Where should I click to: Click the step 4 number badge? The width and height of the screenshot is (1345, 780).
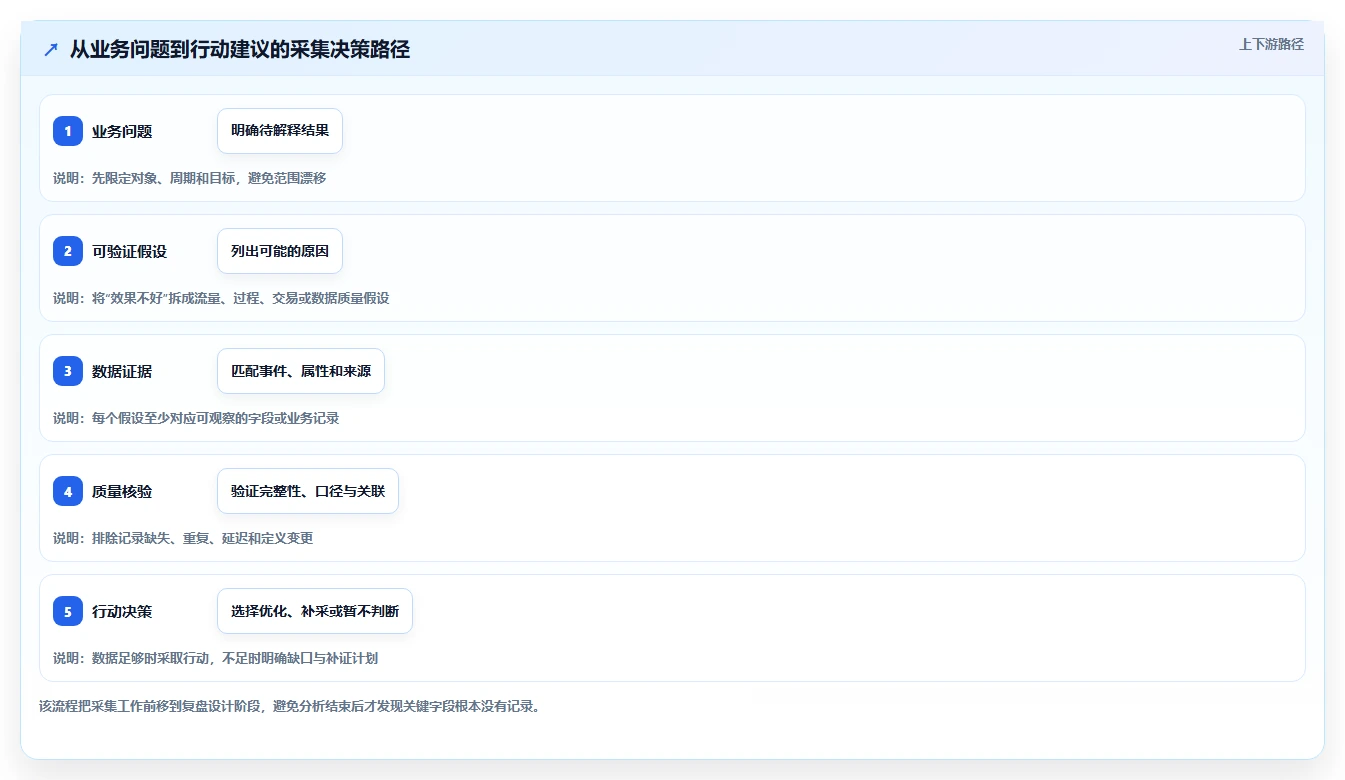68,491
